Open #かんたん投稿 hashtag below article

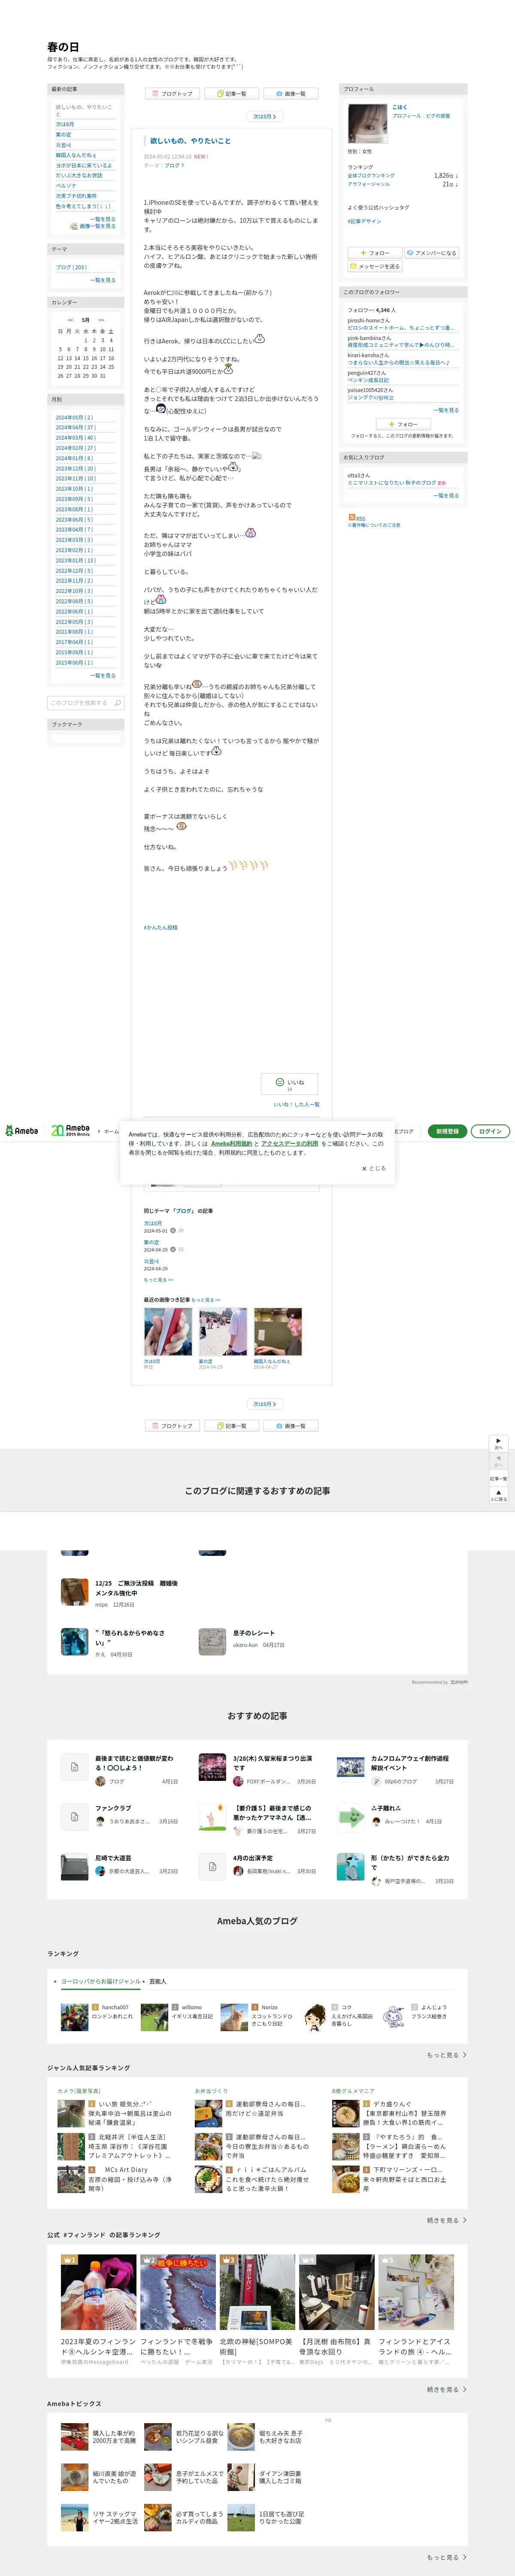tap(161, 927)
